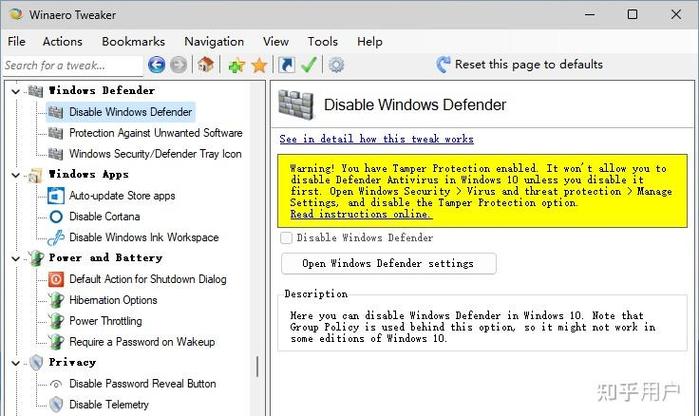Open the See in detail how this tweak works link

coord(376,139)
